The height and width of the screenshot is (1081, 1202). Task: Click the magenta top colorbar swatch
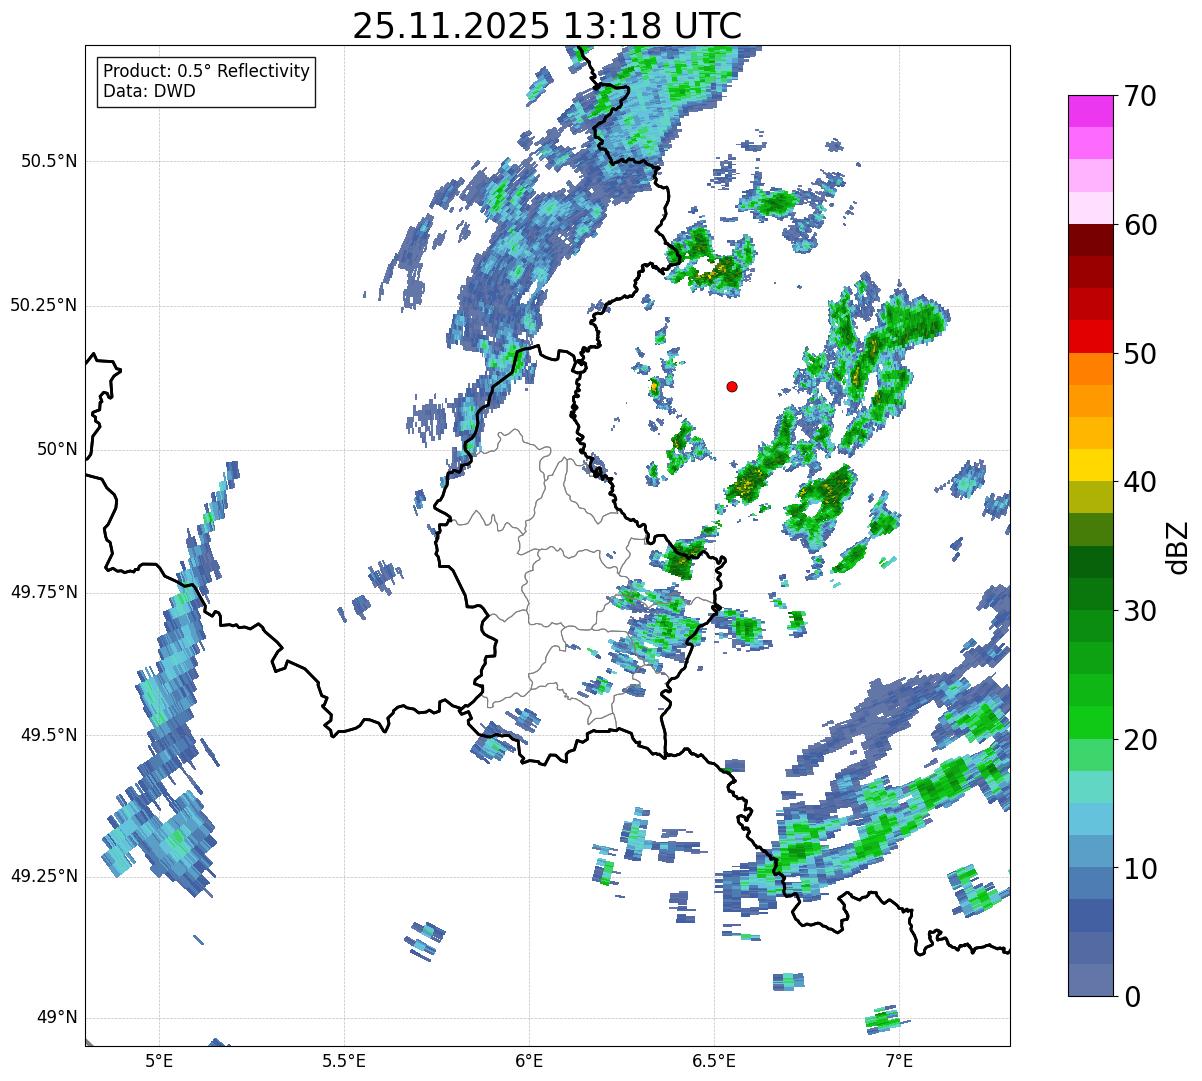click(x=1090, y=111)
